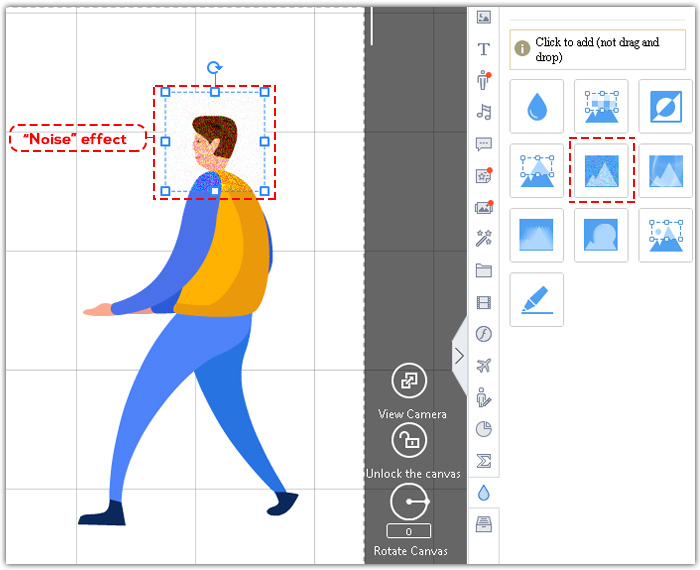Open the magic wand effects icon
This screenshot has width=700, height=570.
[483, 238]
